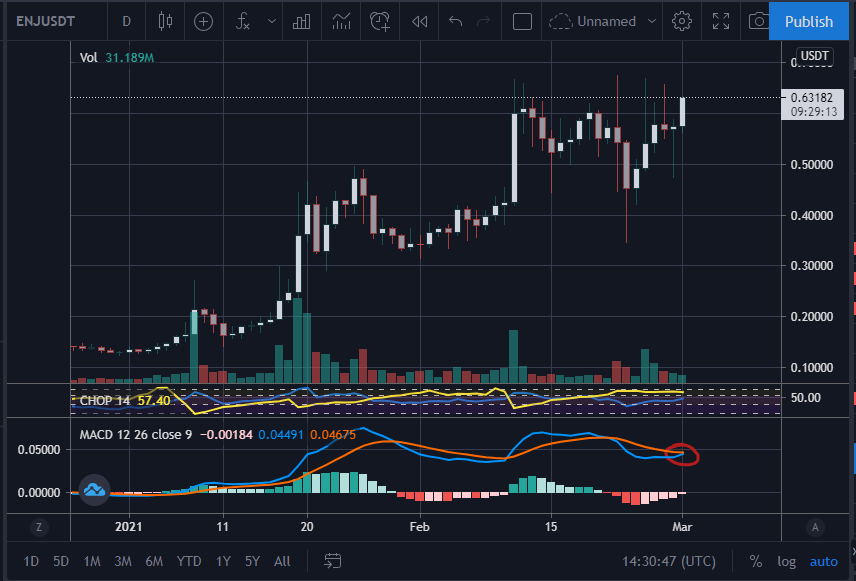Screen dimensions: 856x581
Task: Change the D chart interval
Action: [127, 21]
